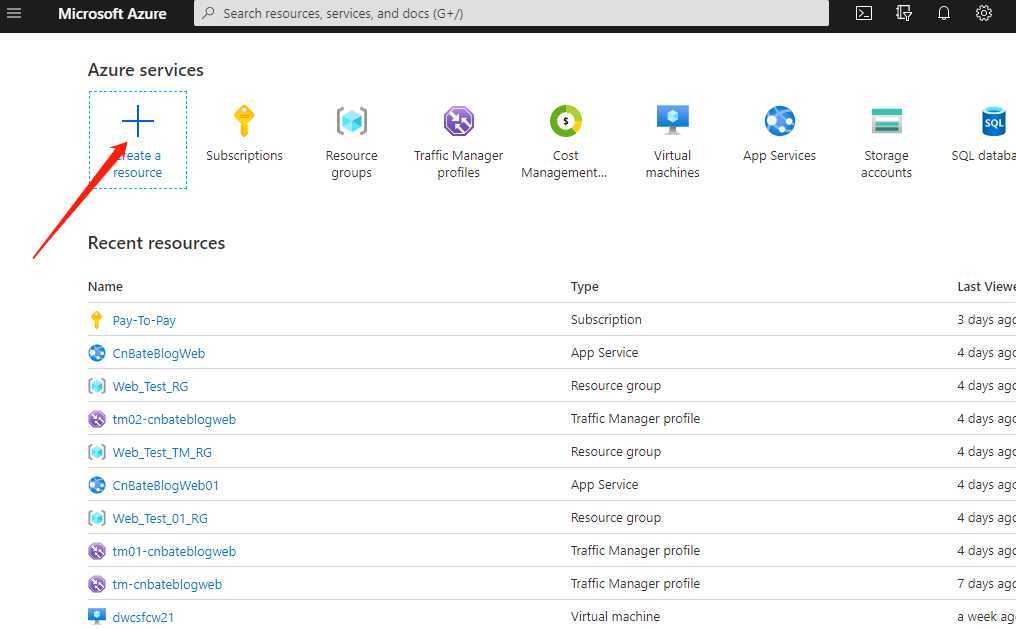Click the Azure services heading
The width and height of the screenshot is (1016, 630).
point(146,70)
